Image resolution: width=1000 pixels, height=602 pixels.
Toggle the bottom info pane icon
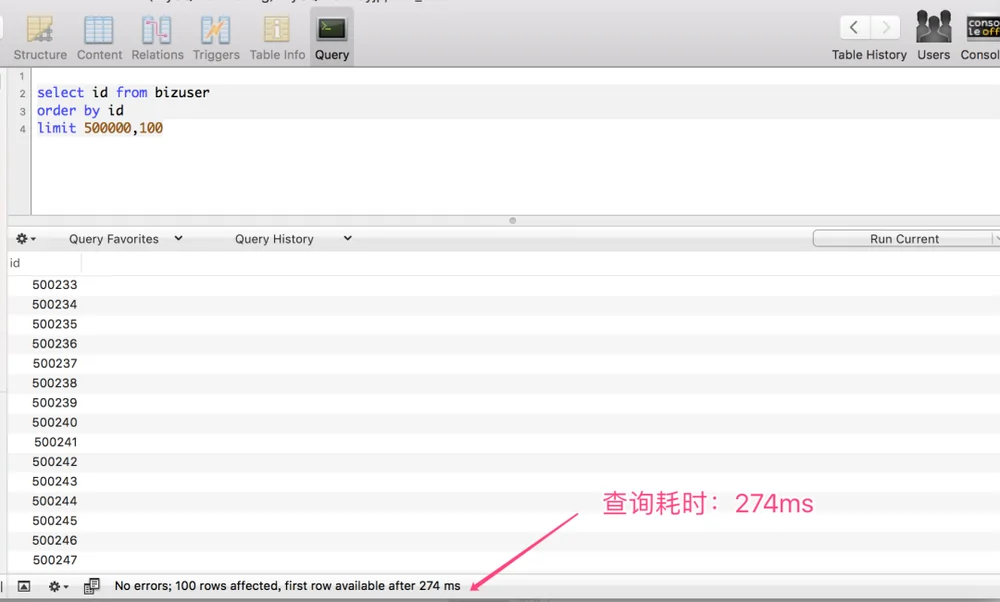pyautogui.click(x=24, y=586)
